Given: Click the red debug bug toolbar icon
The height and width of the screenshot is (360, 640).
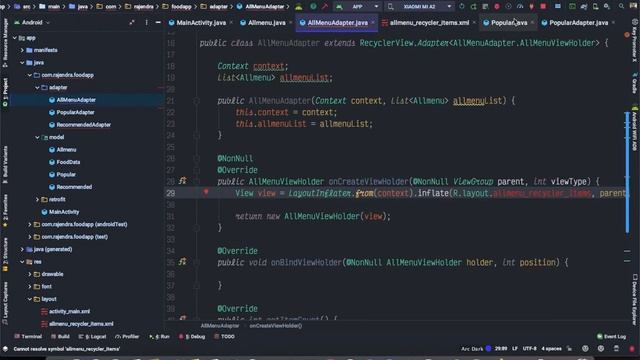Looking at the screenshot, I should coord(497,7).
